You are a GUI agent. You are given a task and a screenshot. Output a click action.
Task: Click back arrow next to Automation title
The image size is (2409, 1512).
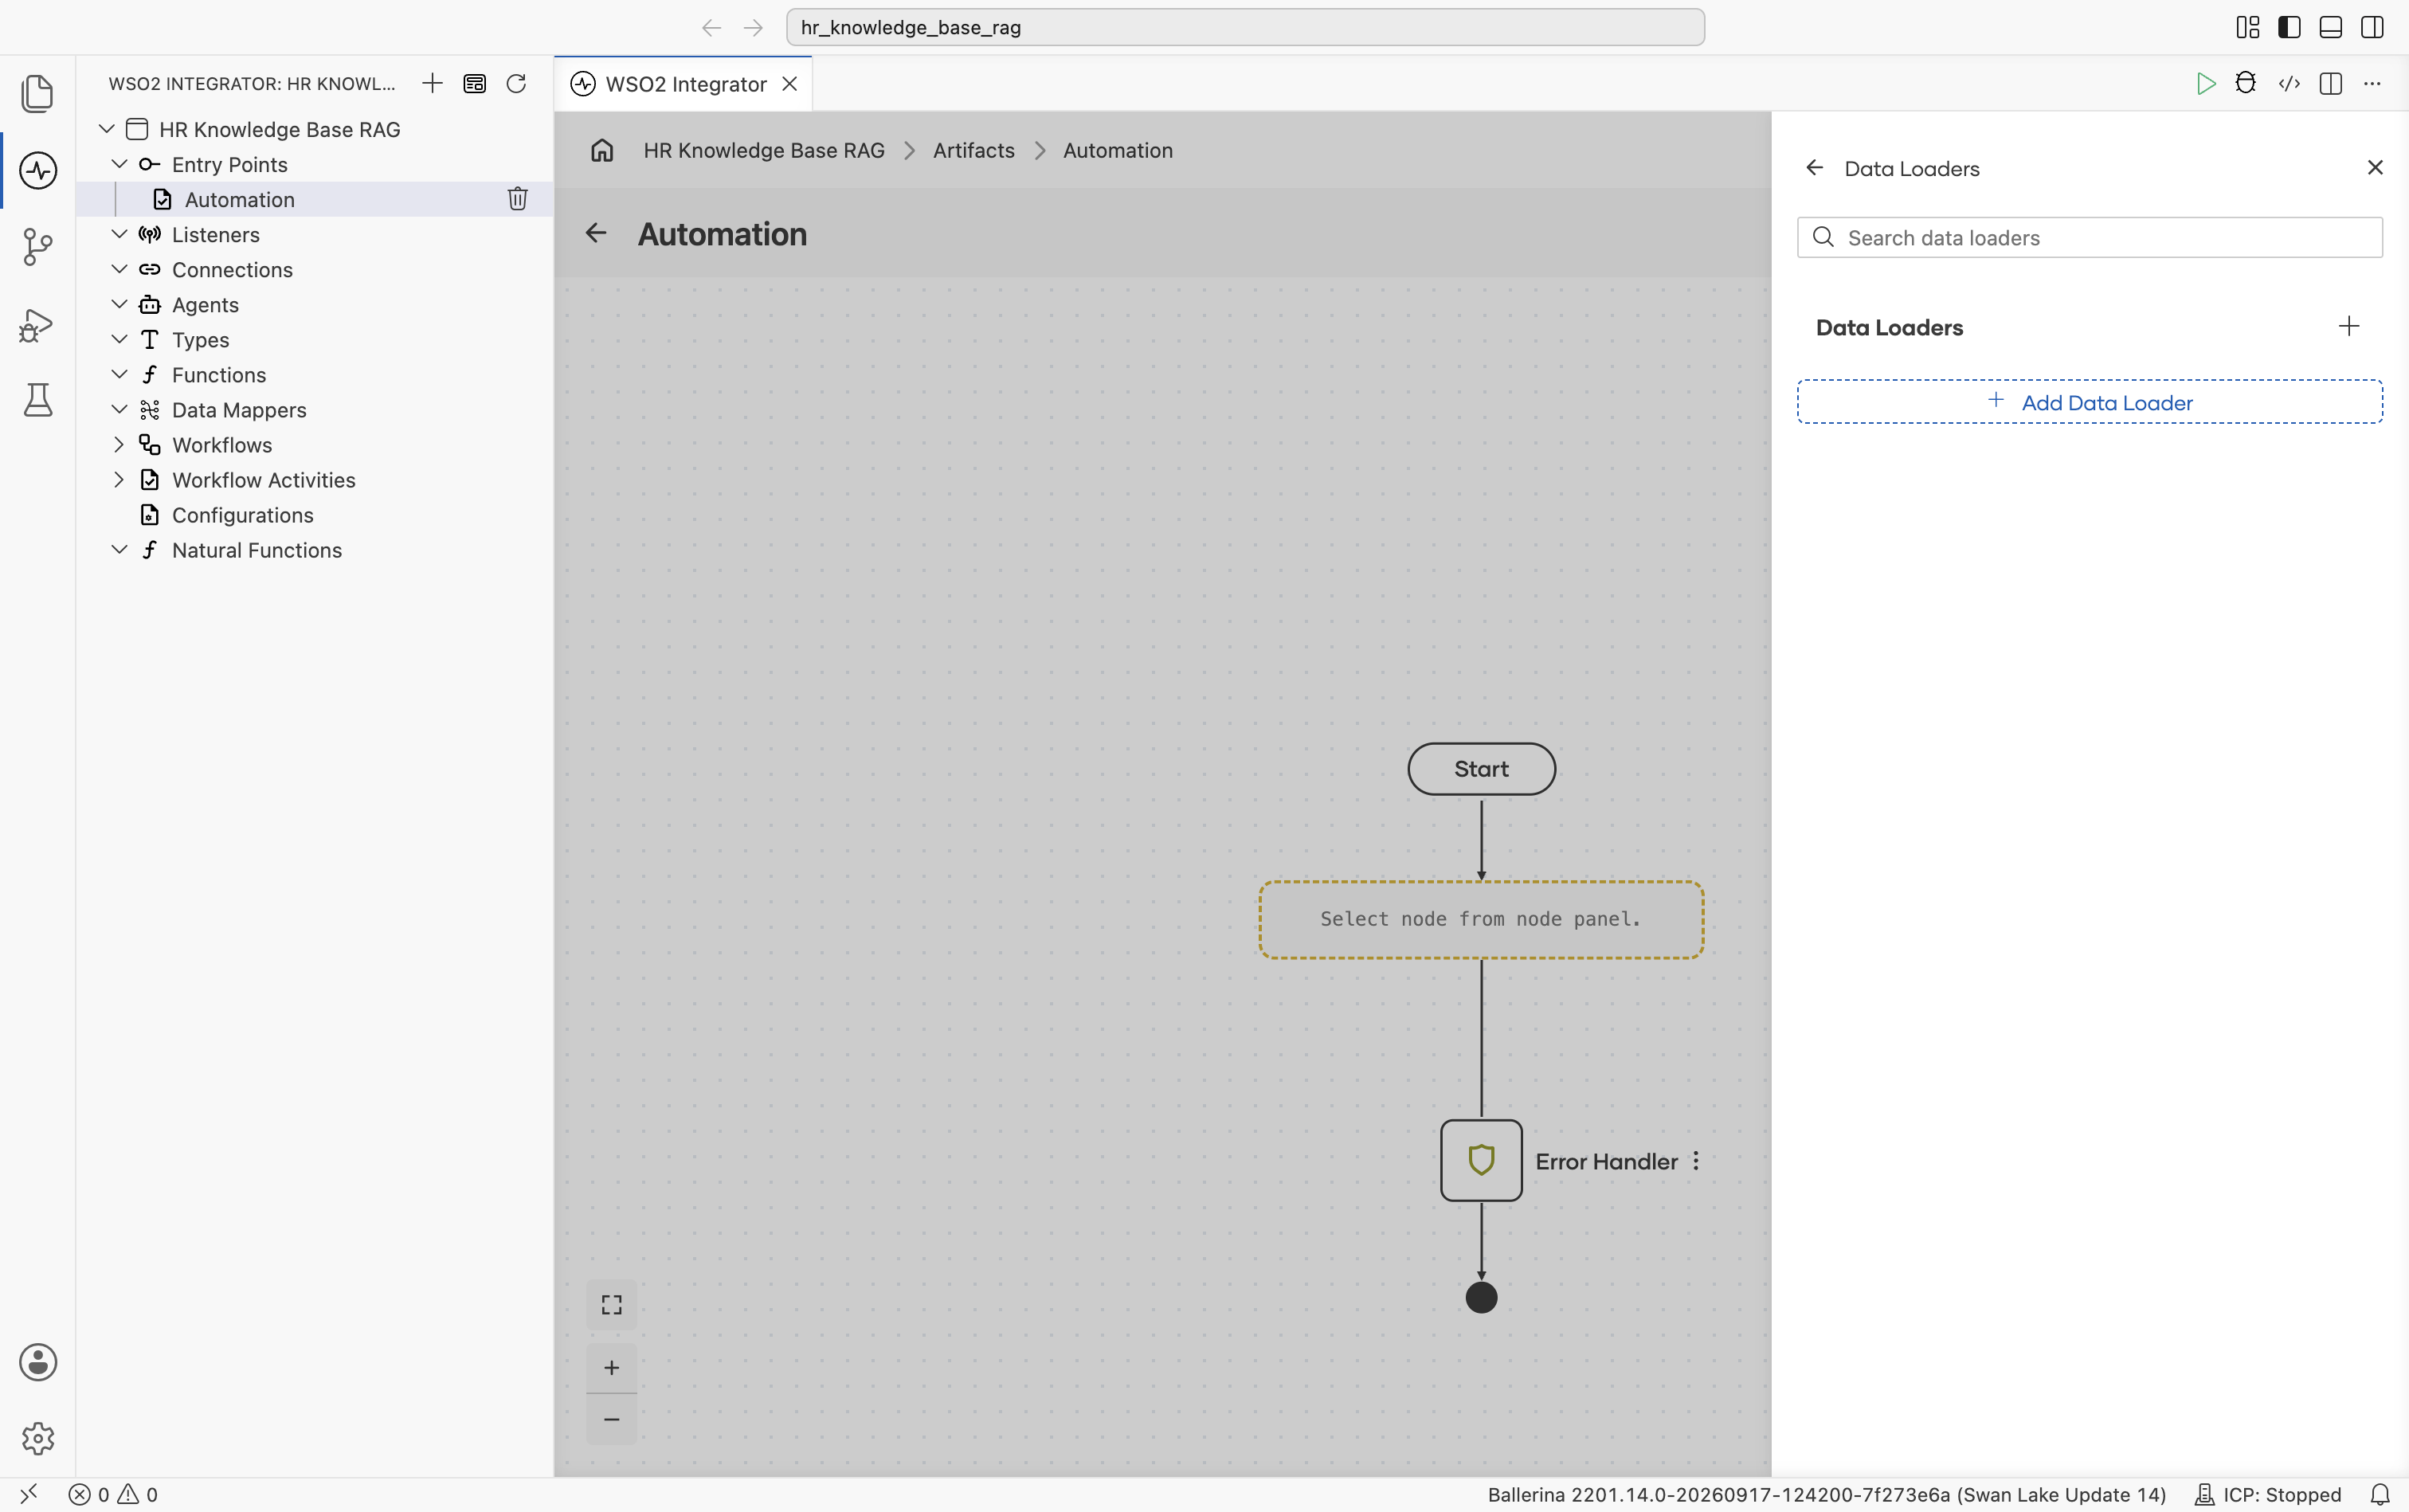click(596, 233)
